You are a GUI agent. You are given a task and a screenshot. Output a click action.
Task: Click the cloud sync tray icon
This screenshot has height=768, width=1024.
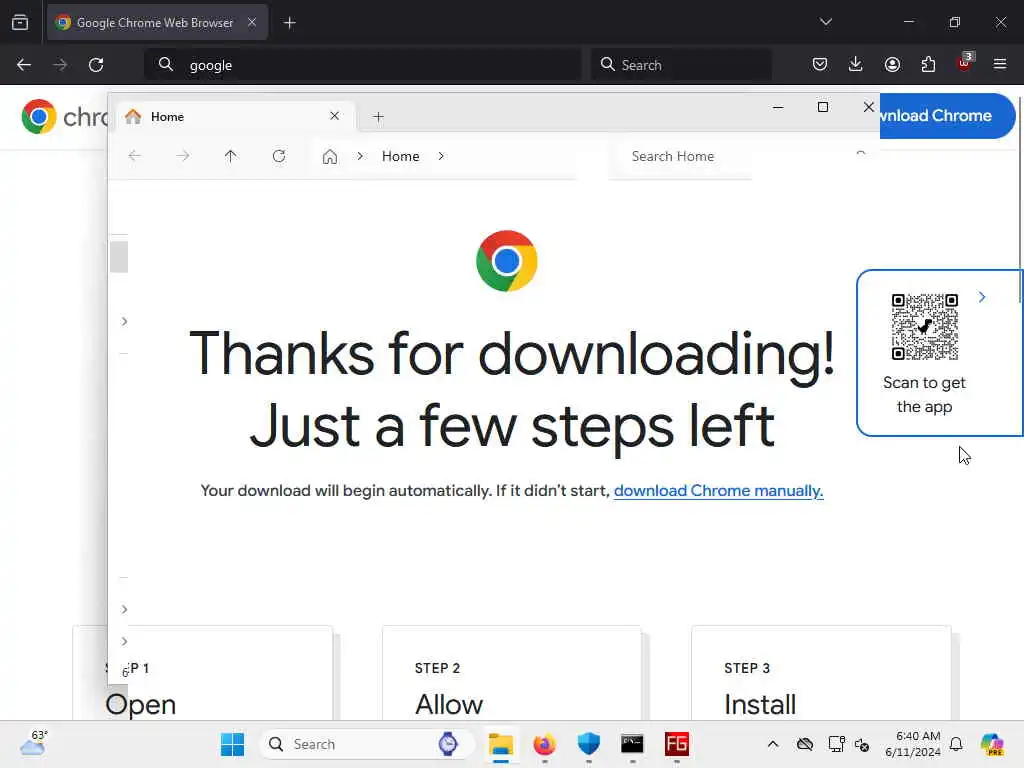click(805, 744)
